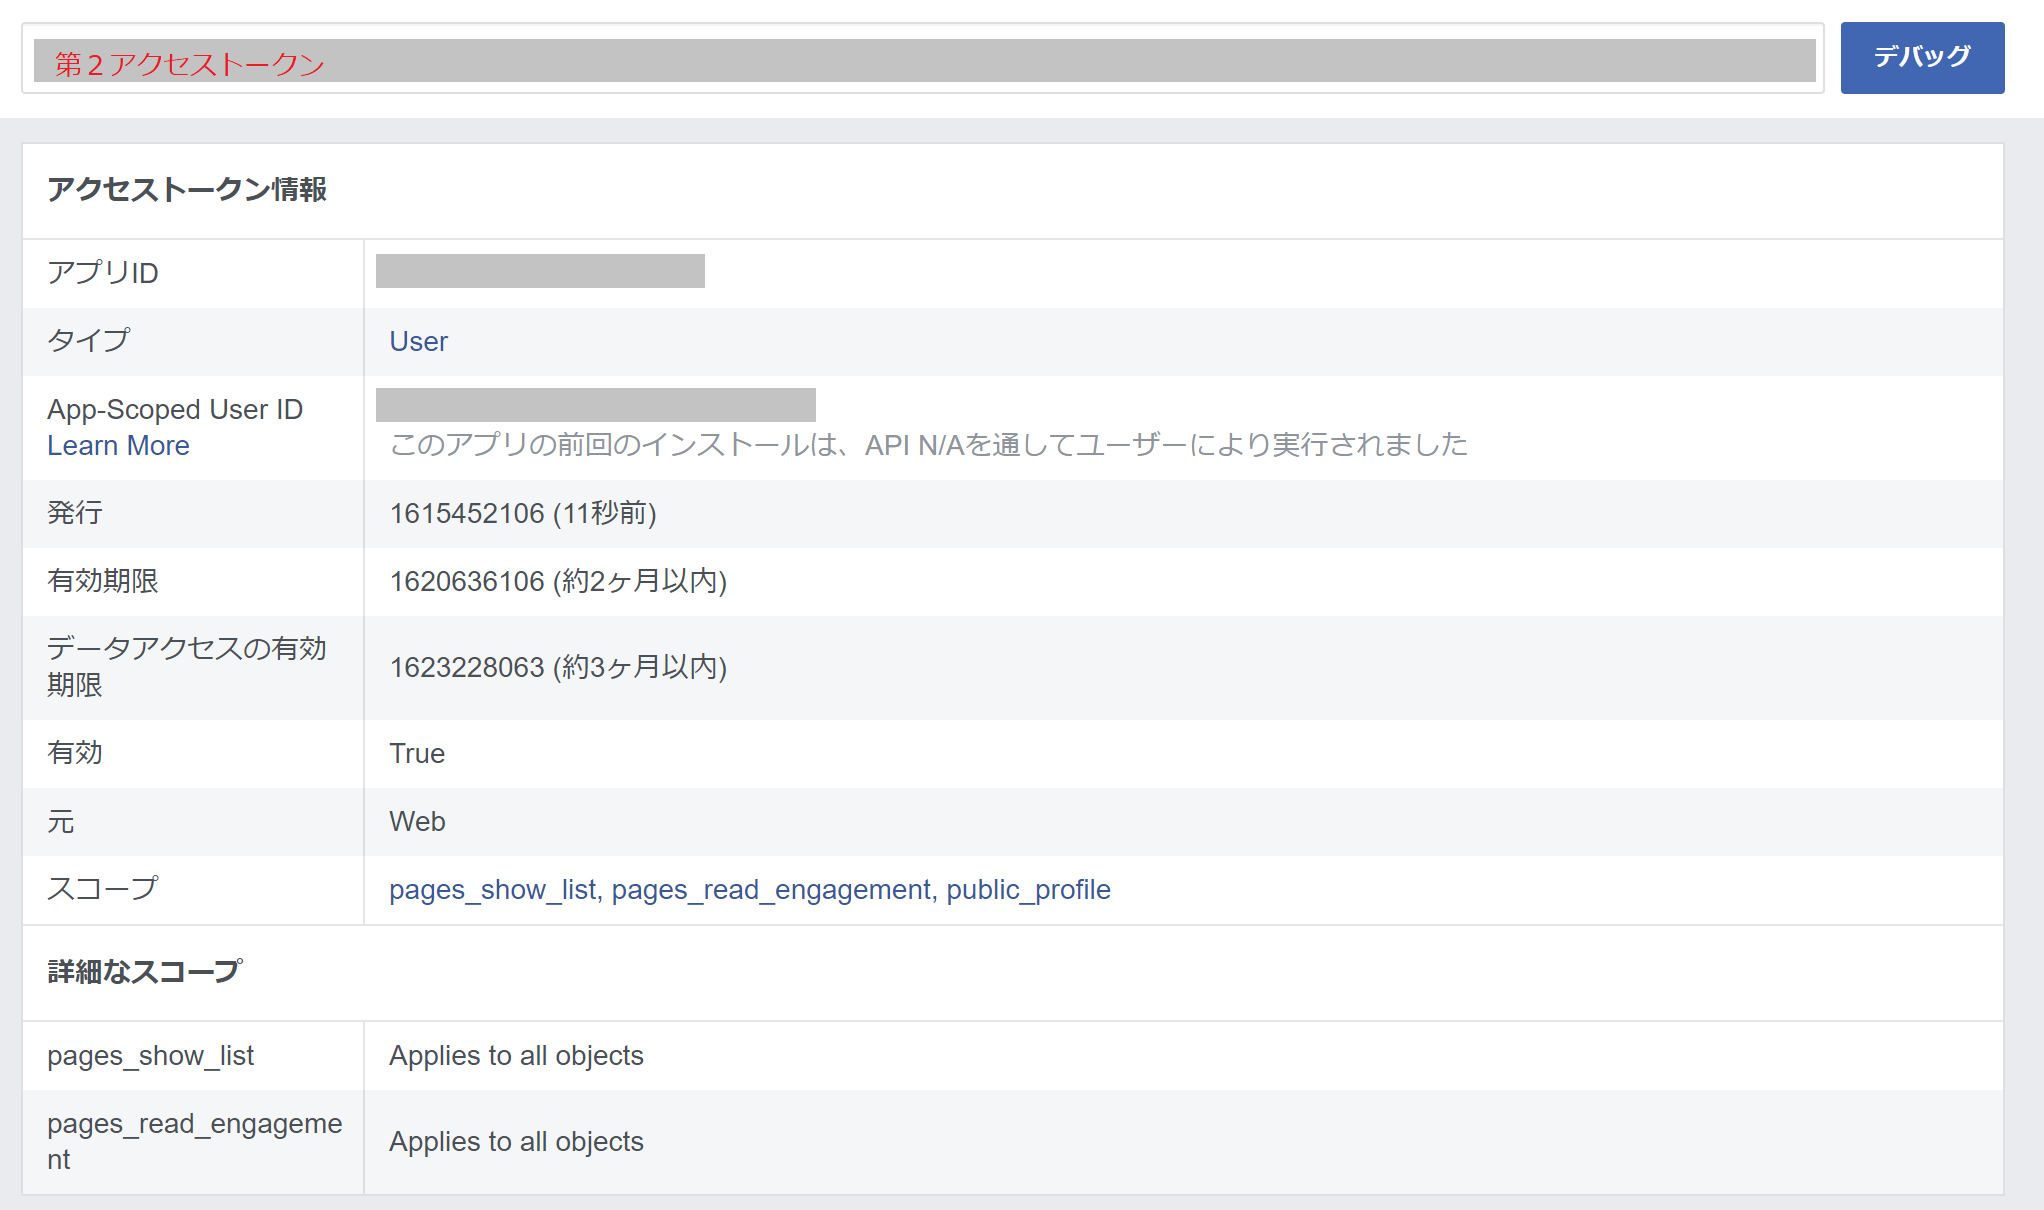Click the redacted App-Scoped User ID value

tap(596, 405)
